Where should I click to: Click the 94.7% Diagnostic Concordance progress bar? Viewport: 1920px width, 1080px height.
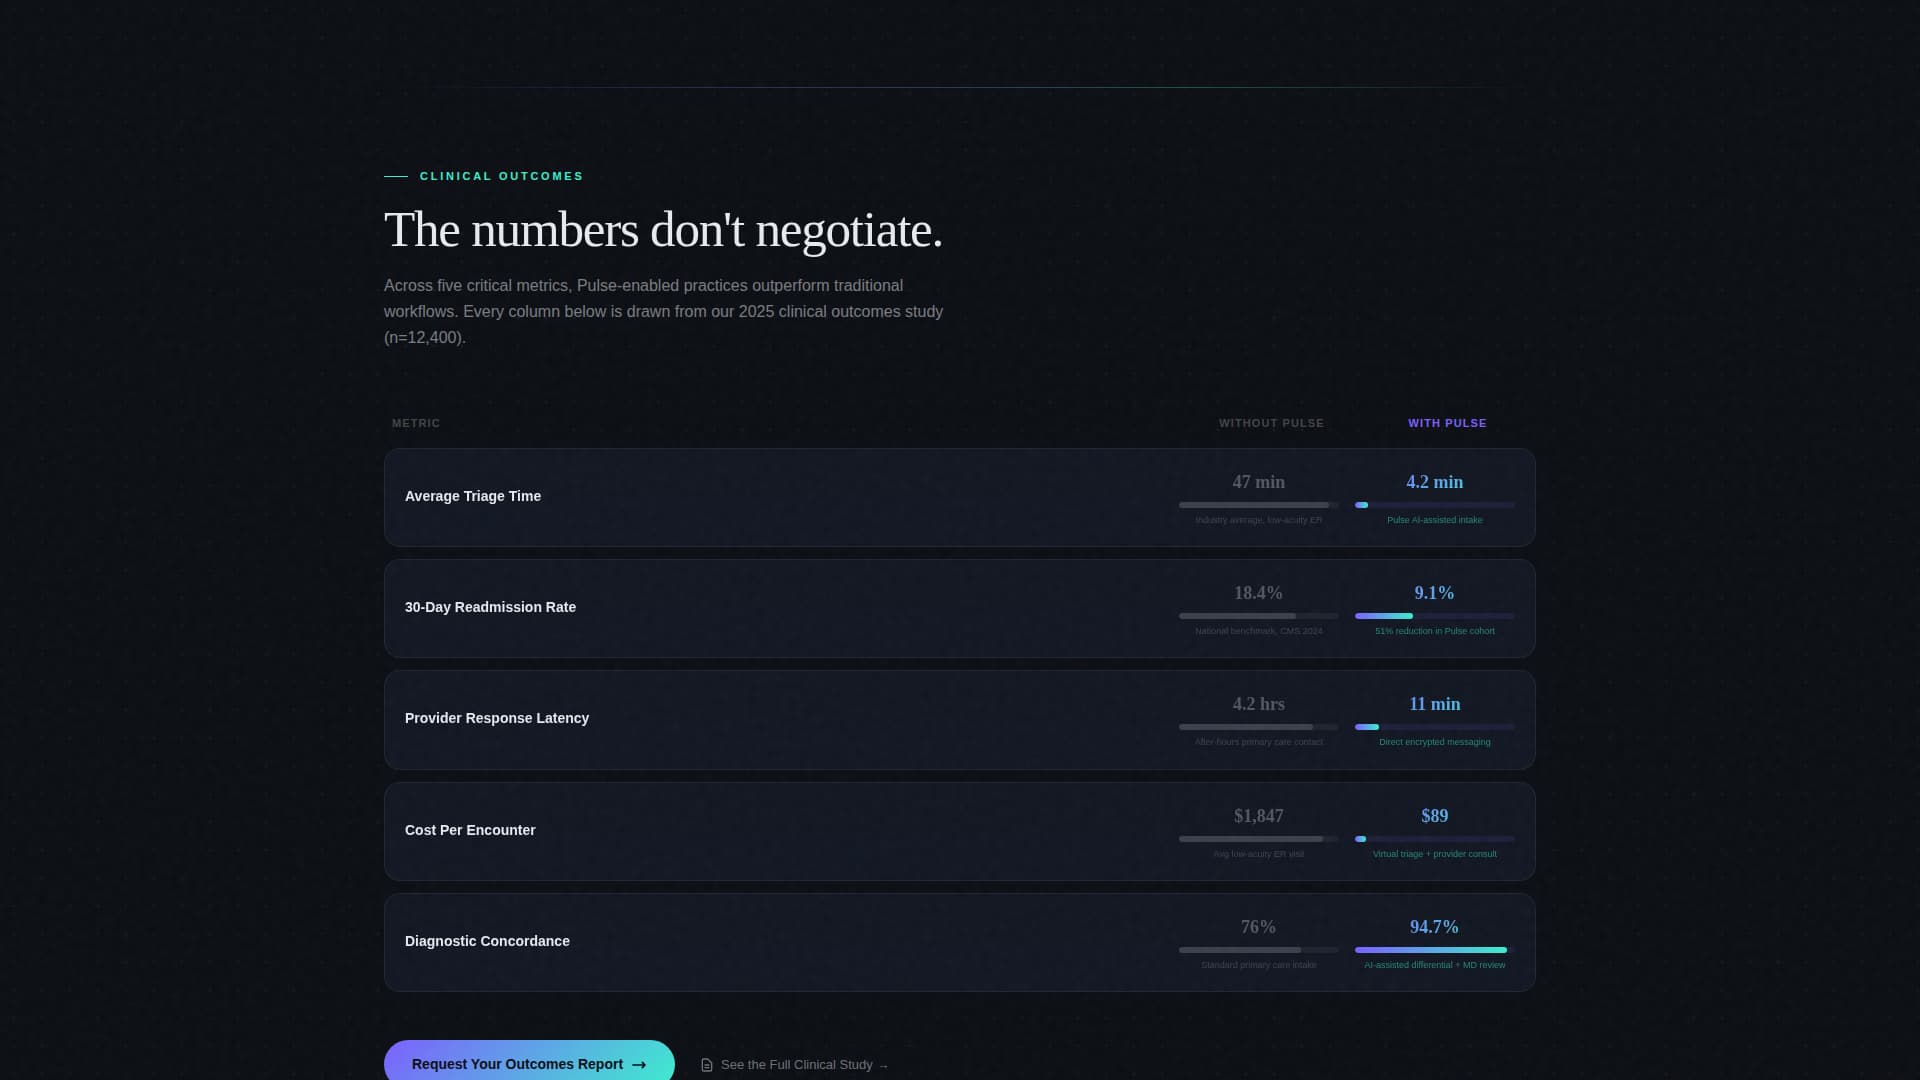point(1434,950)
